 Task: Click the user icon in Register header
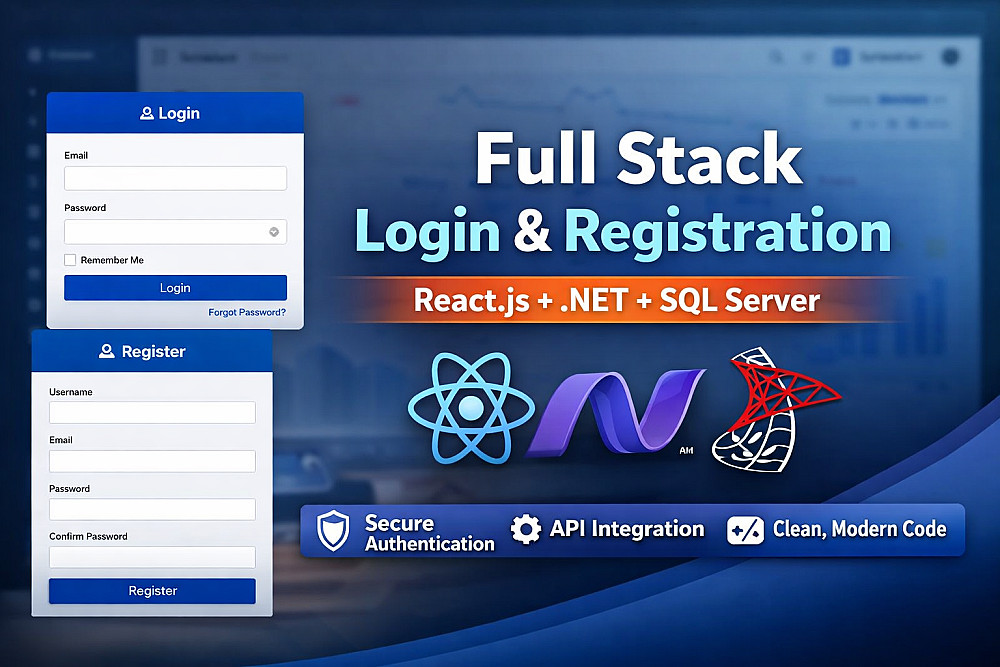107,351
